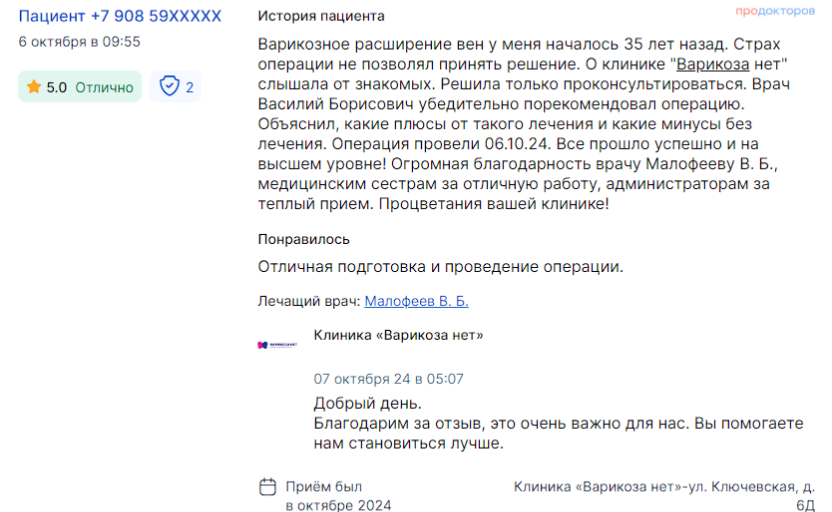The width and height of the screenshot is (832, 512).
Task: Click the review date 6 октября в 09:55
Action: pyautogui.click(x=80, y=42)
